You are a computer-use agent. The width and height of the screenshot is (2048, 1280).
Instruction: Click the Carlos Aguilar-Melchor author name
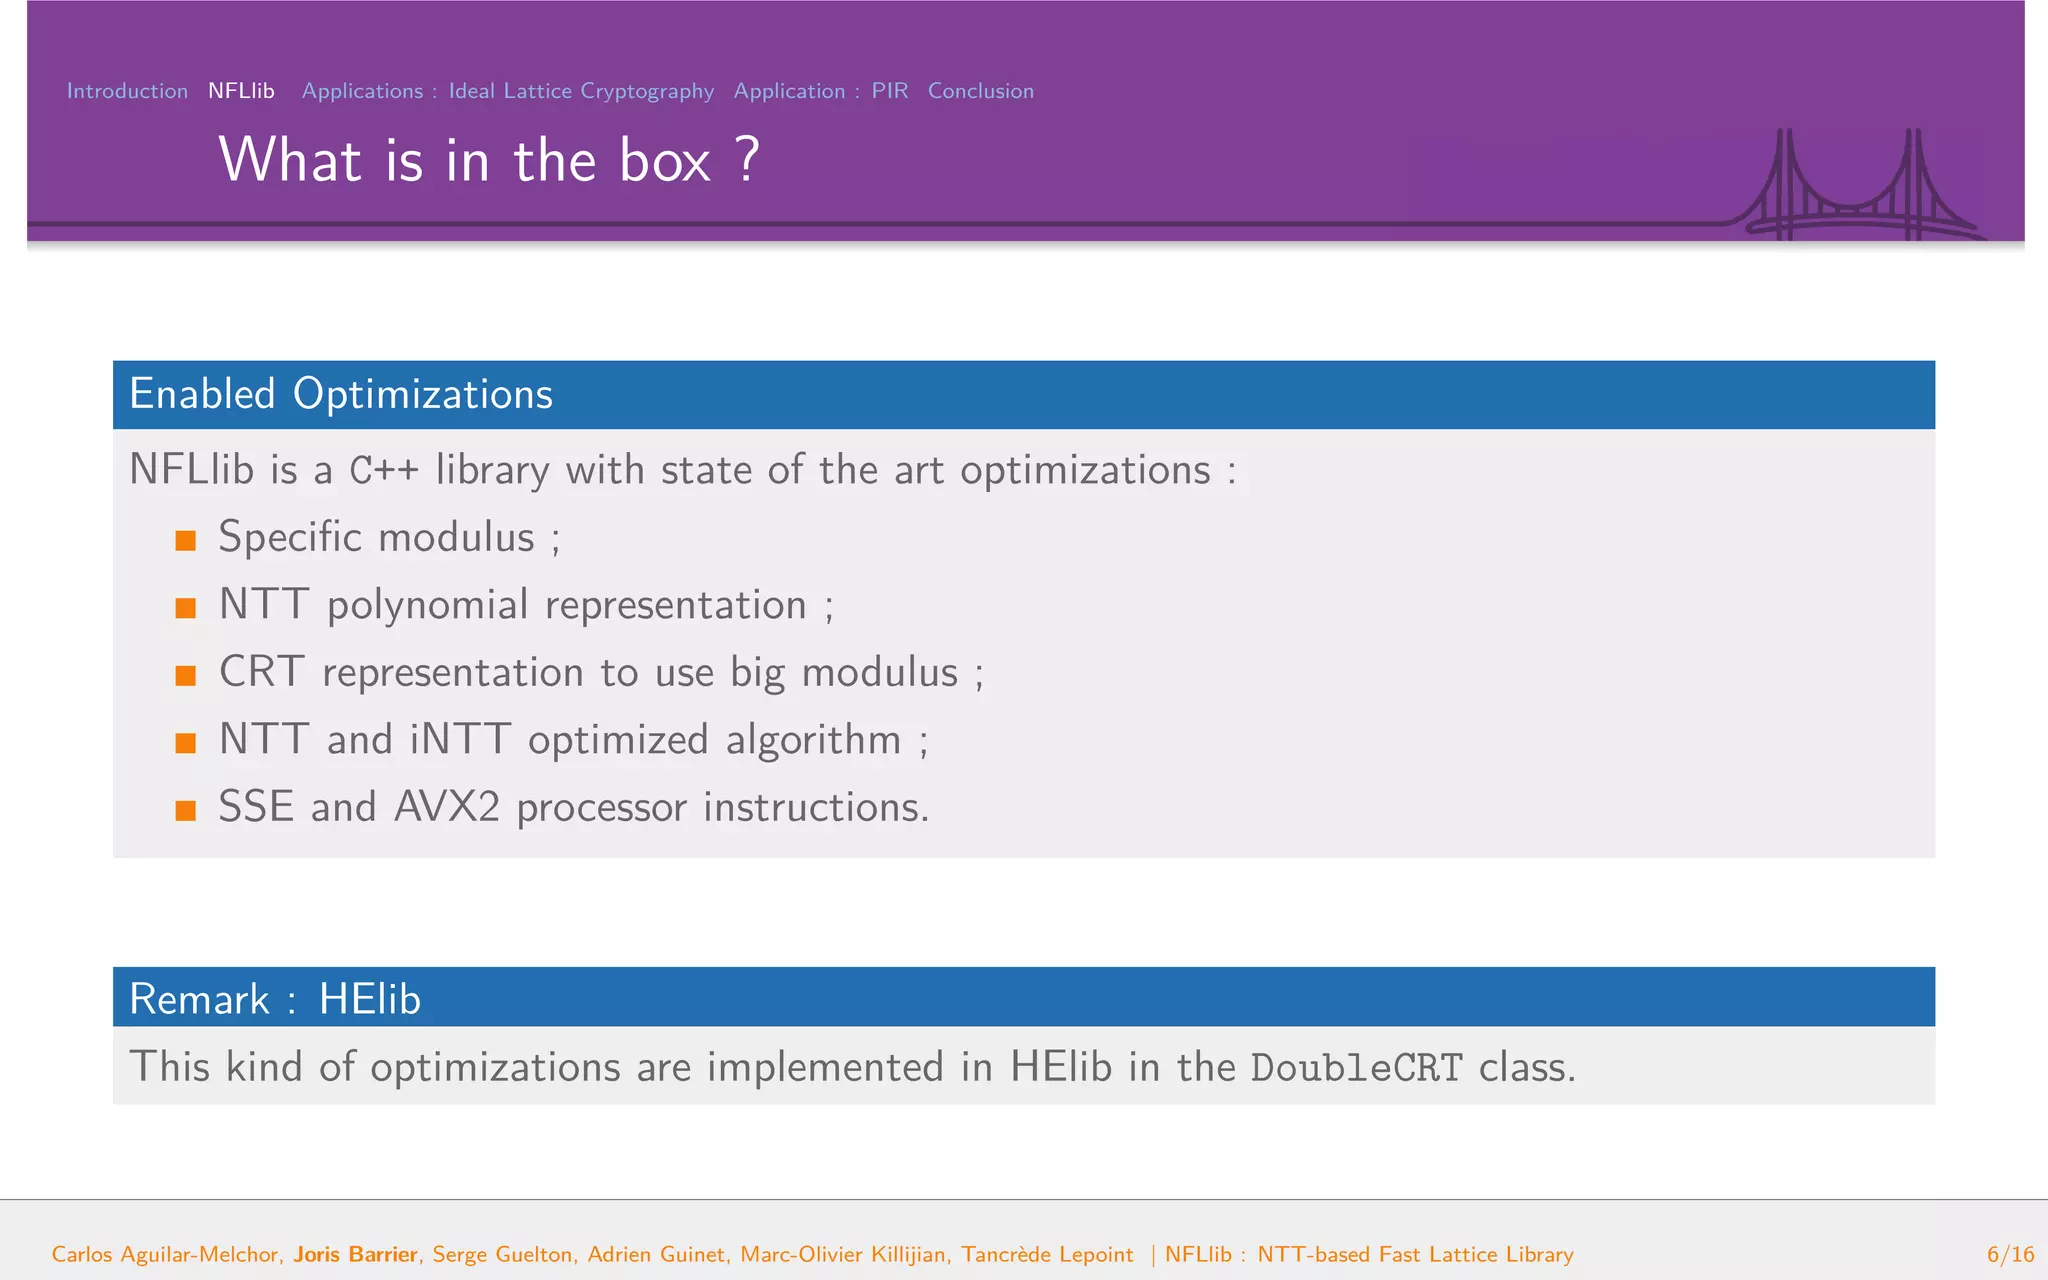[166, 1254]
